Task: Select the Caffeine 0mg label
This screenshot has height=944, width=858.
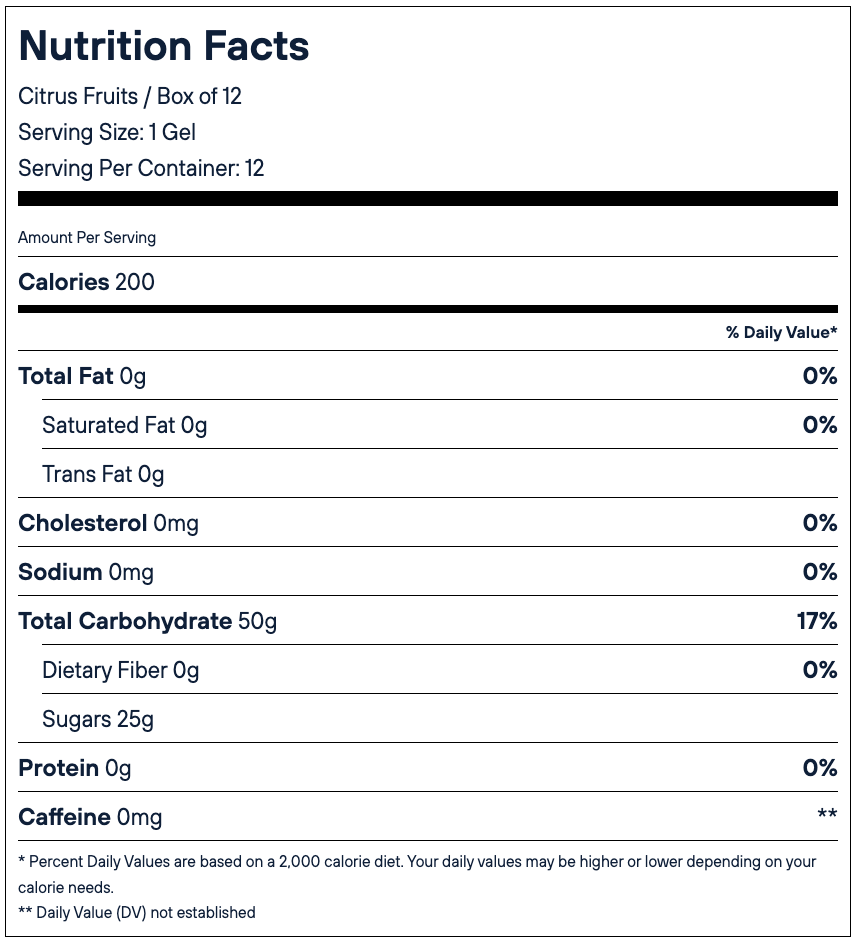Action: pos(90,817)
